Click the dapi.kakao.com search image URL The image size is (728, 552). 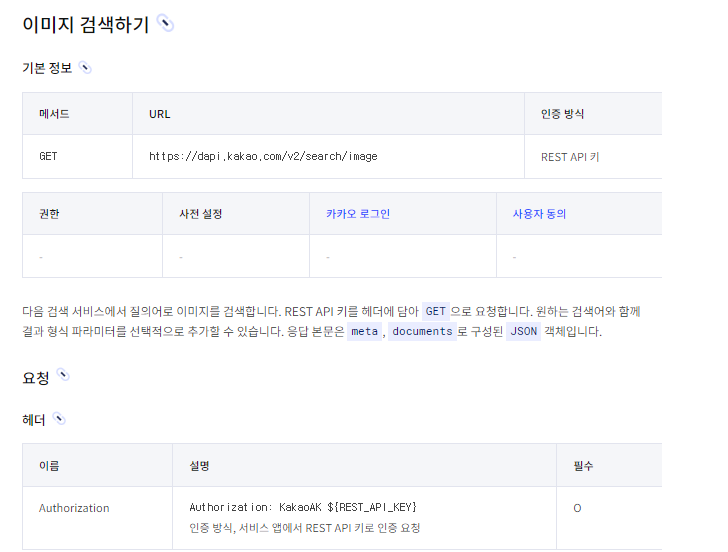(x=263, y=156)
